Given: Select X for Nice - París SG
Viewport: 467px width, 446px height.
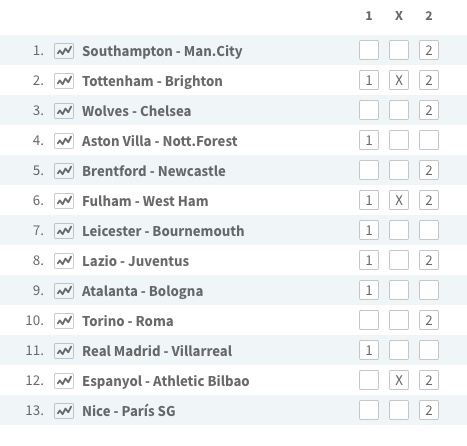Looking at the screenshot, I should tap(399, 410).
